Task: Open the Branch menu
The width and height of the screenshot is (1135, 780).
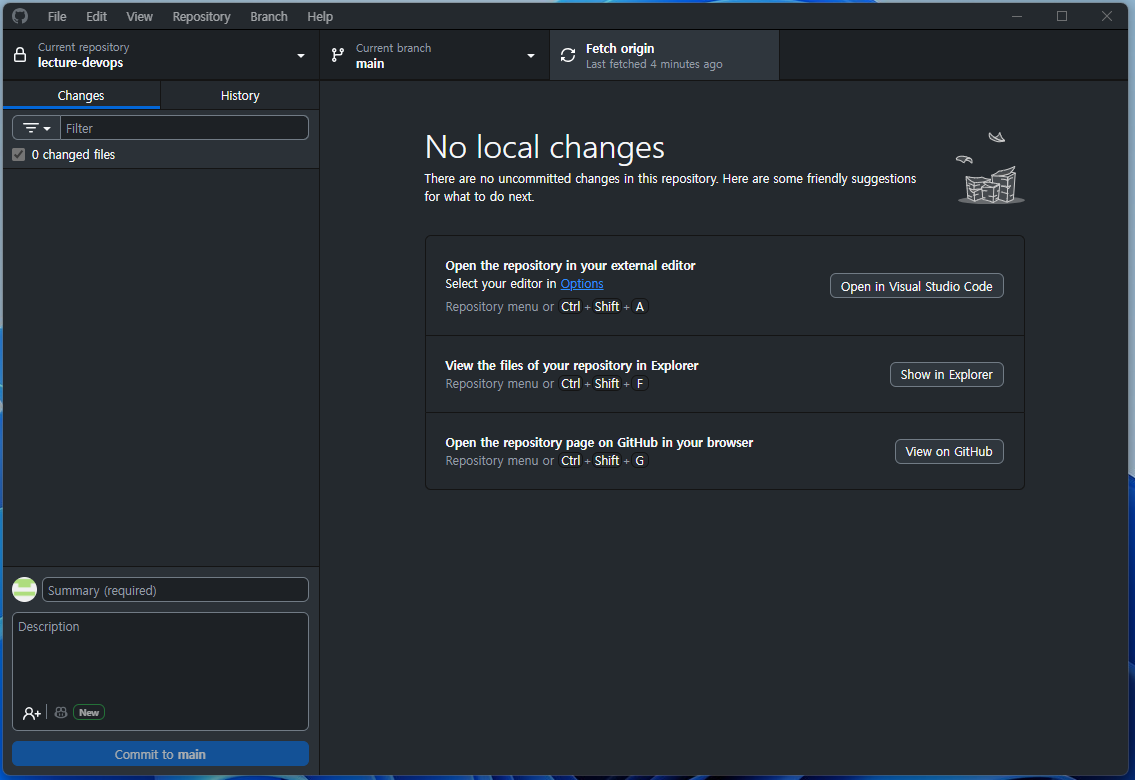Action: pos(268,17)
